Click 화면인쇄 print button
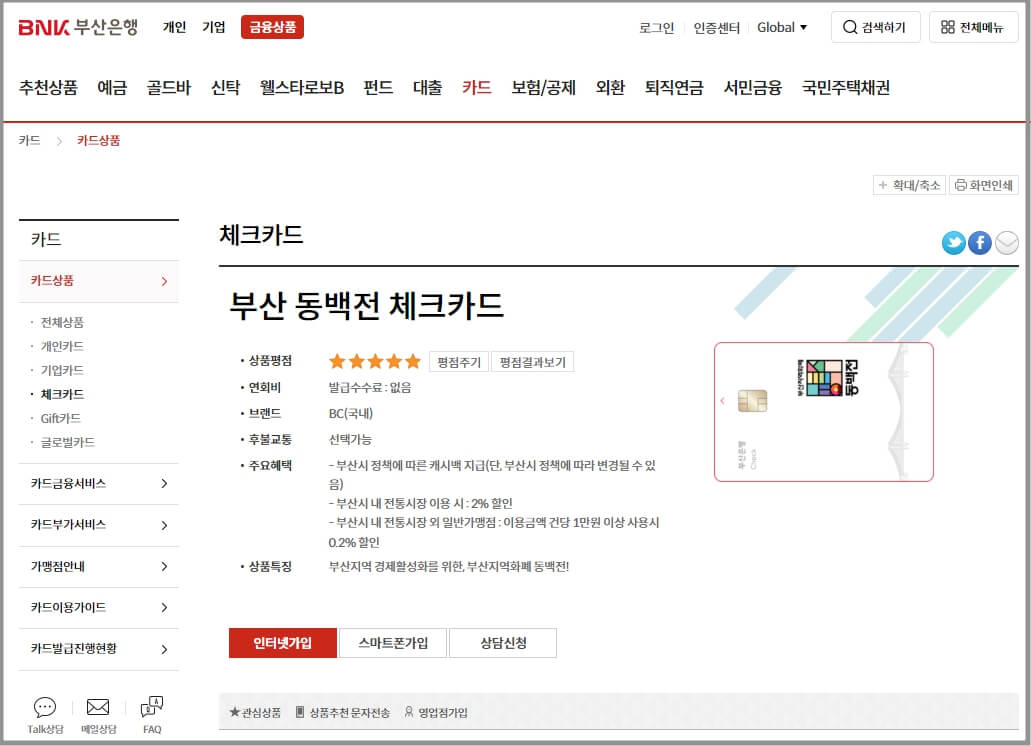This screenshot has height=746, width=1031. (x=984, y=185)
